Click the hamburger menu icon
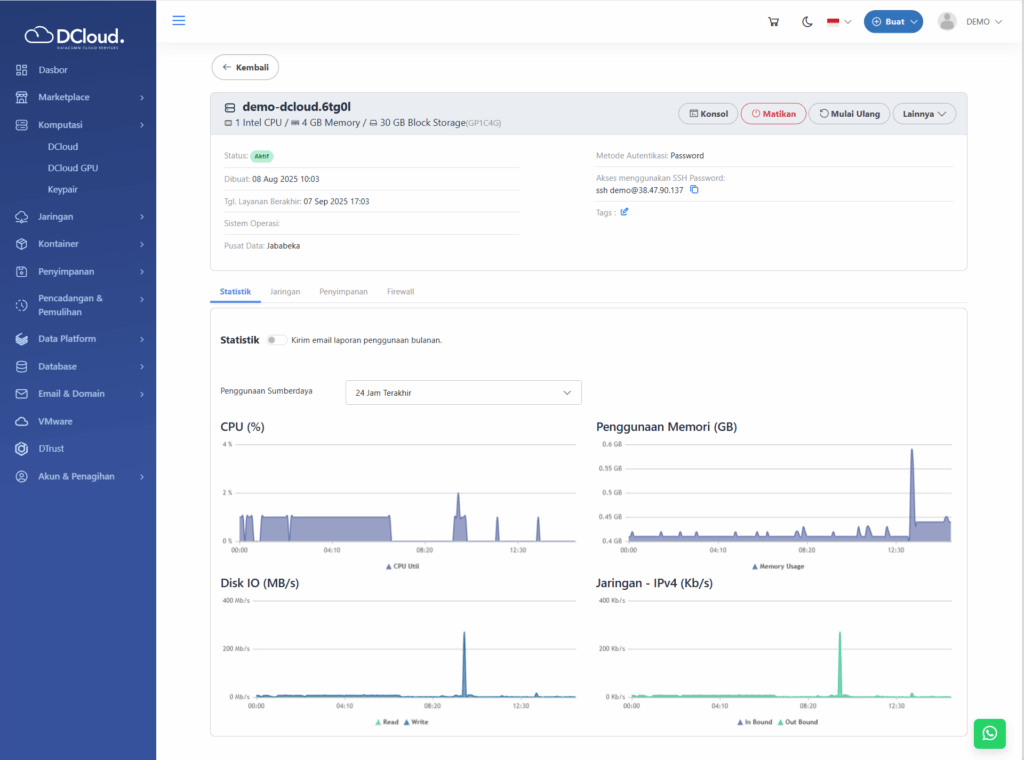The height and width of the screenshot is (760, 1024). [179, 20]
